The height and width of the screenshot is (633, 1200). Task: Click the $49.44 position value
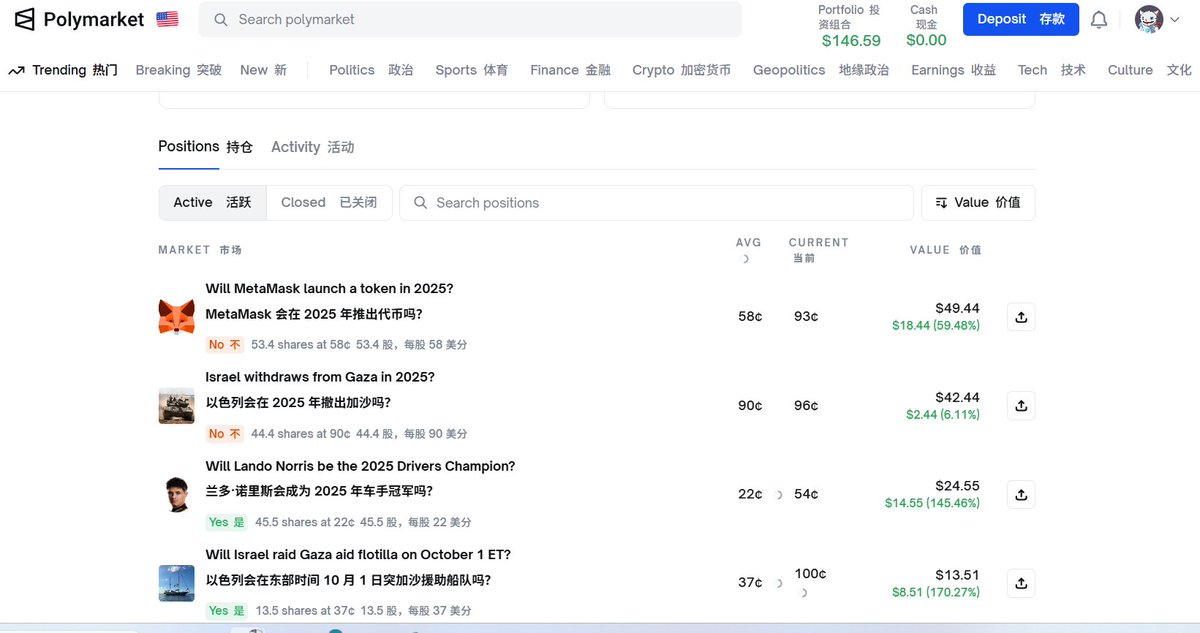(x=957, y=308)
